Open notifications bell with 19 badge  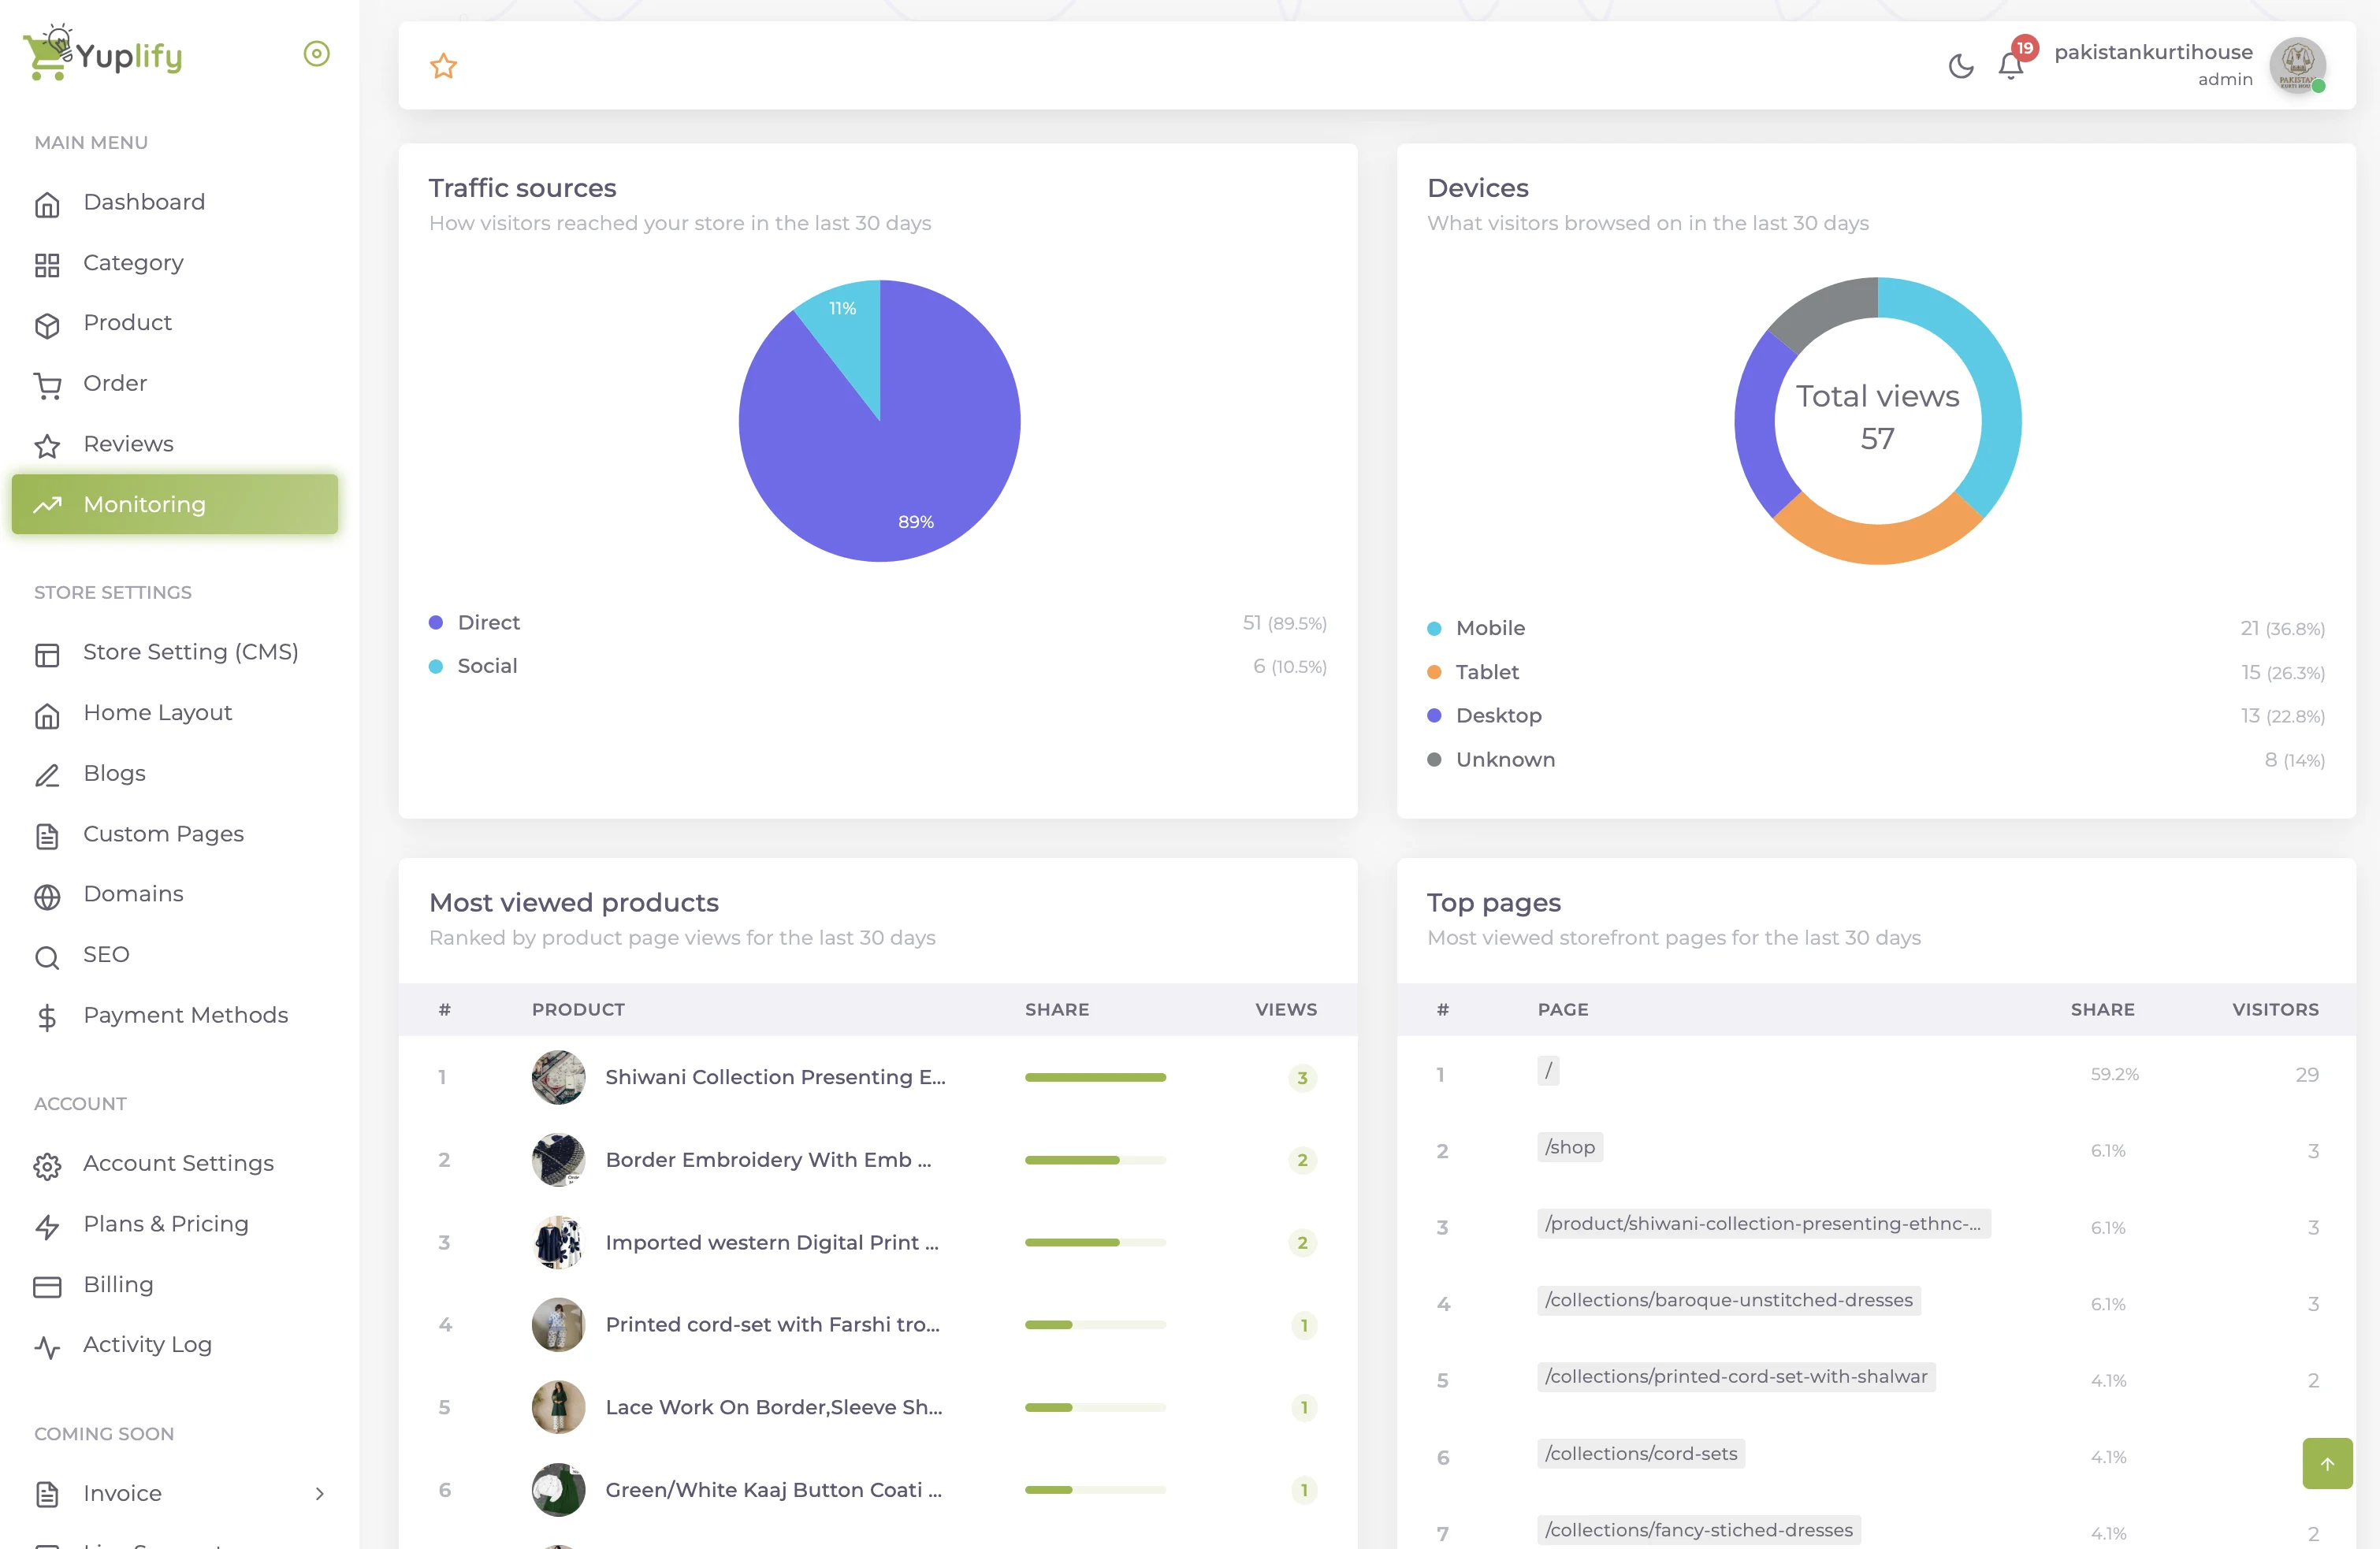[x=2011, y=66]
